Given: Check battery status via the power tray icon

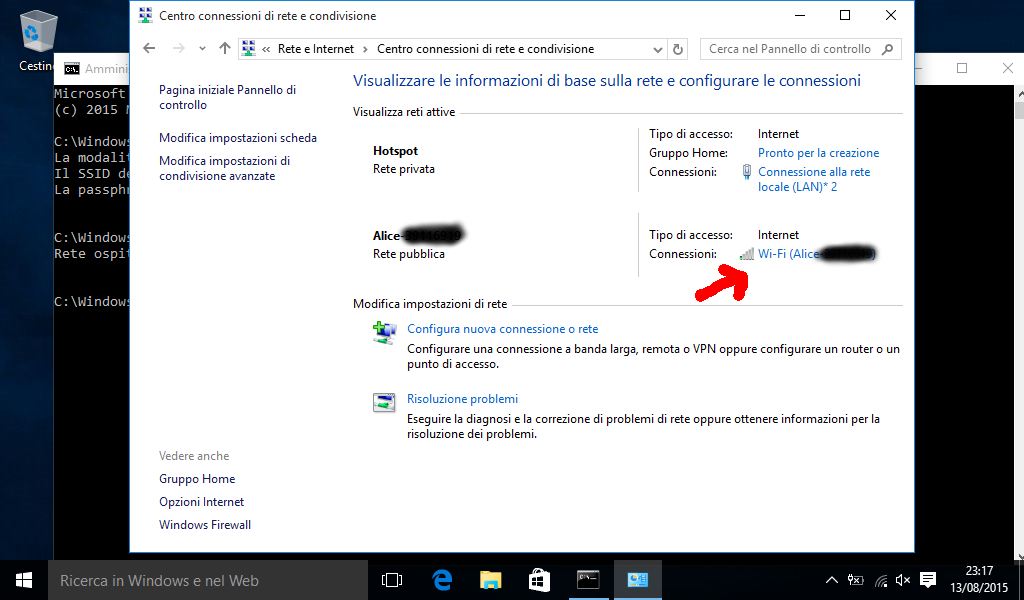Looking at the screenshot, I should (x=854, y=580).
